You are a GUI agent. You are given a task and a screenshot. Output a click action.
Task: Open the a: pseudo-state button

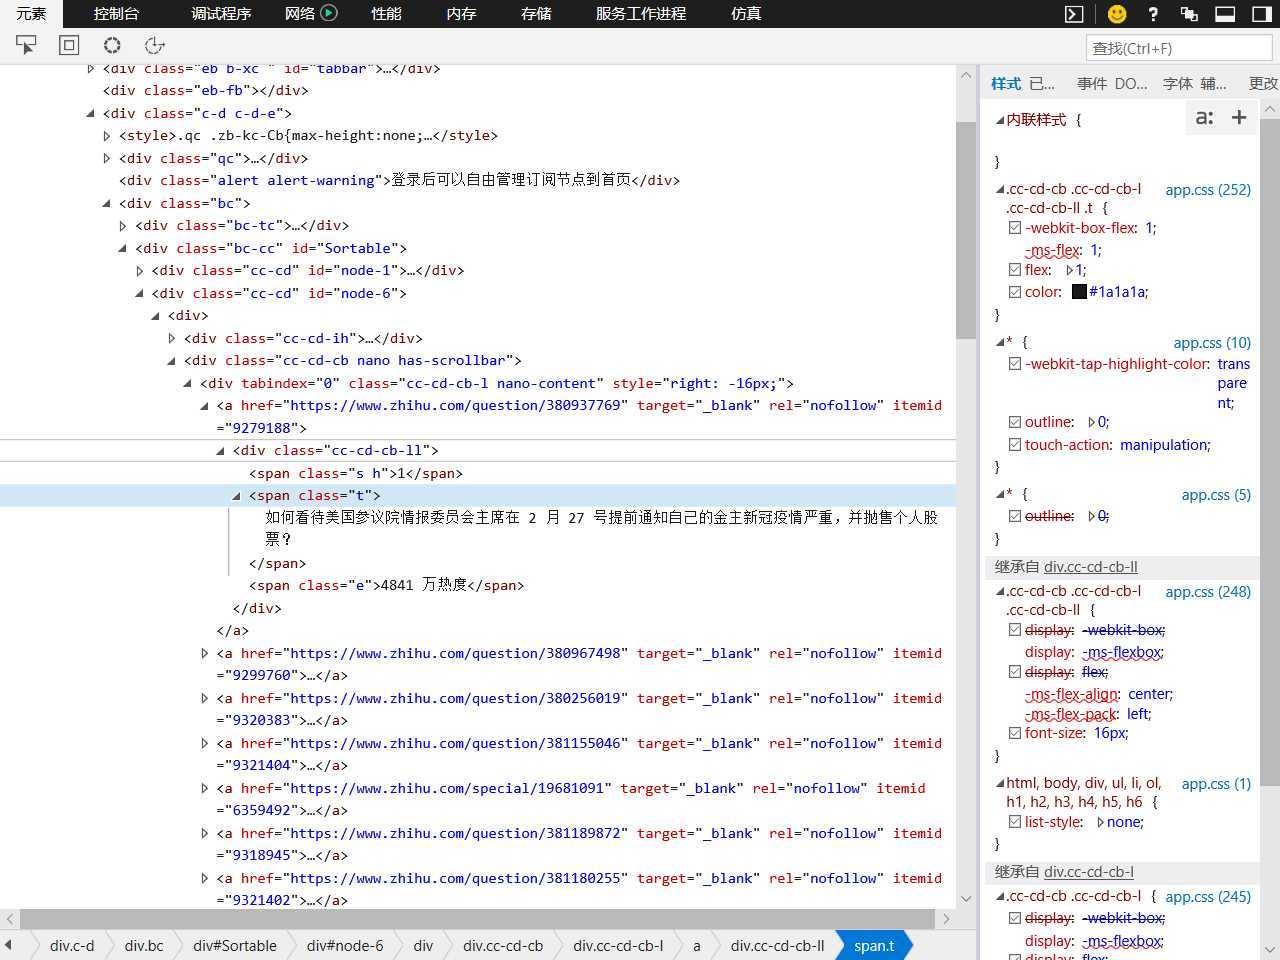(x=1205, y=118)
